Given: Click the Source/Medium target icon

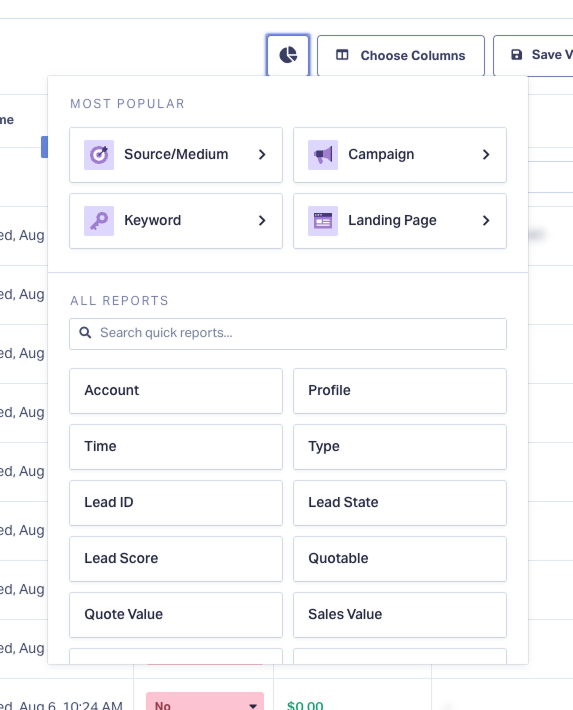Looking at the screenshot, I should [99, 155].
